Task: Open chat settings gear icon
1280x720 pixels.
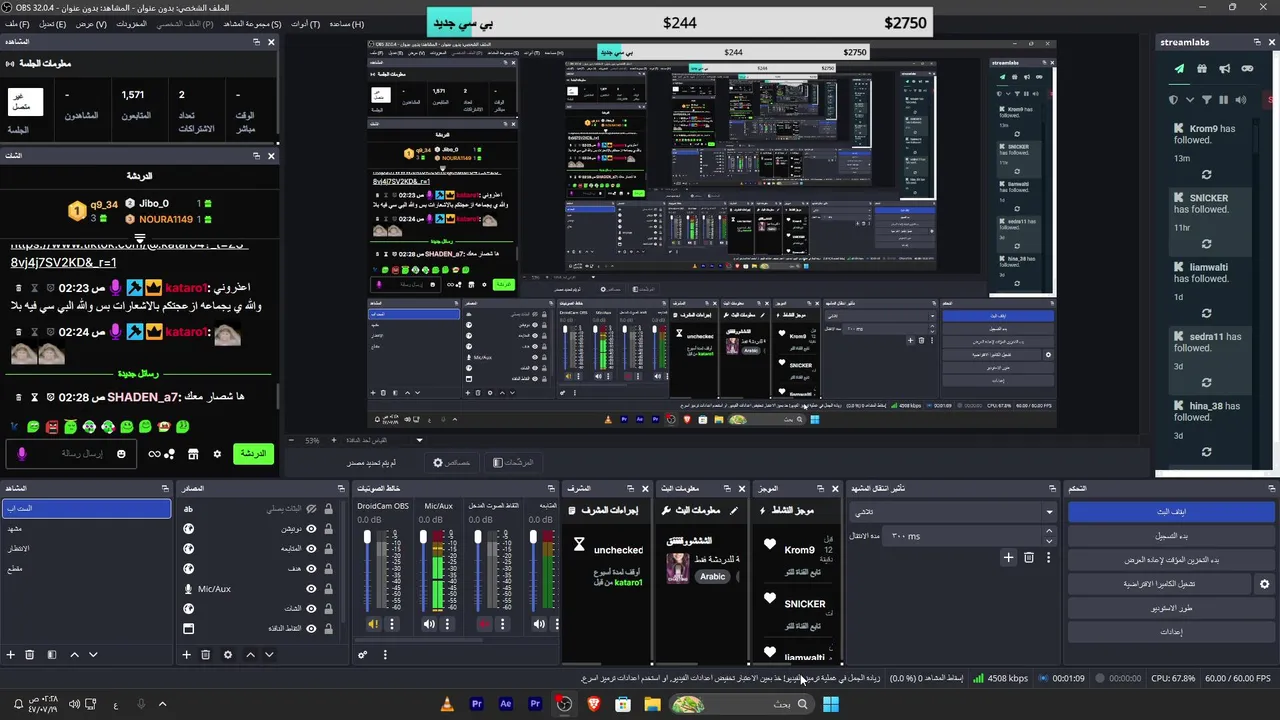Action: tap(217, 454)
